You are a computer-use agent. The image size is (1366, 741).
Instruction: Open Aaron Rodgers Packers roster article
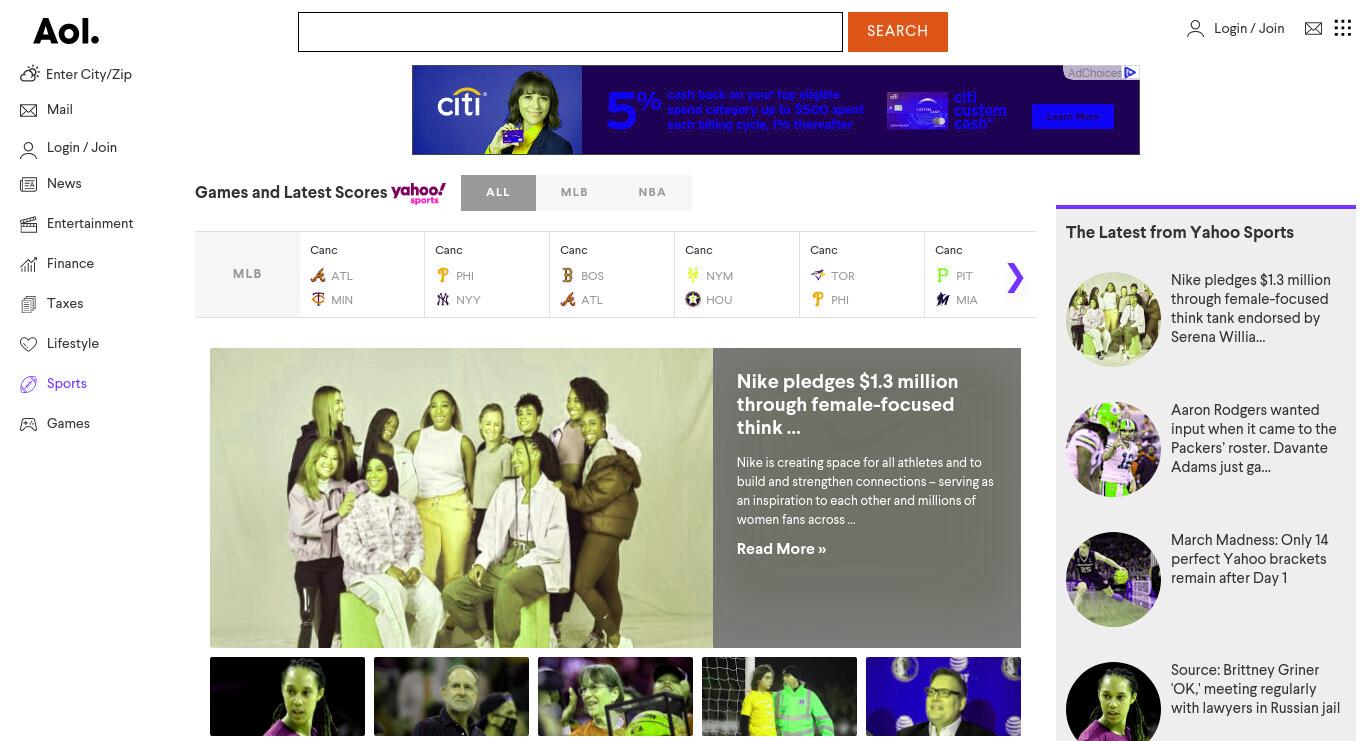1253,438
